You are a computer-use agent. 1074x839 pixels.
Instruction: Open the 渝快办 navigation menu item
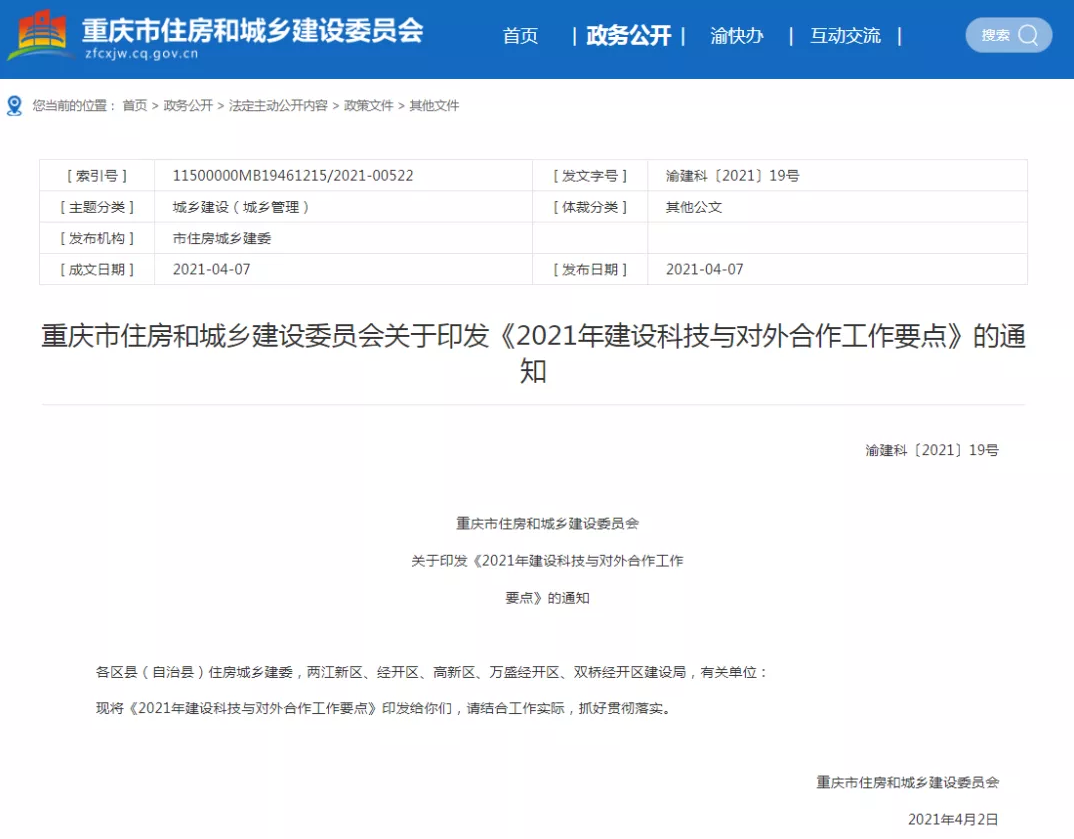(737, 36)
